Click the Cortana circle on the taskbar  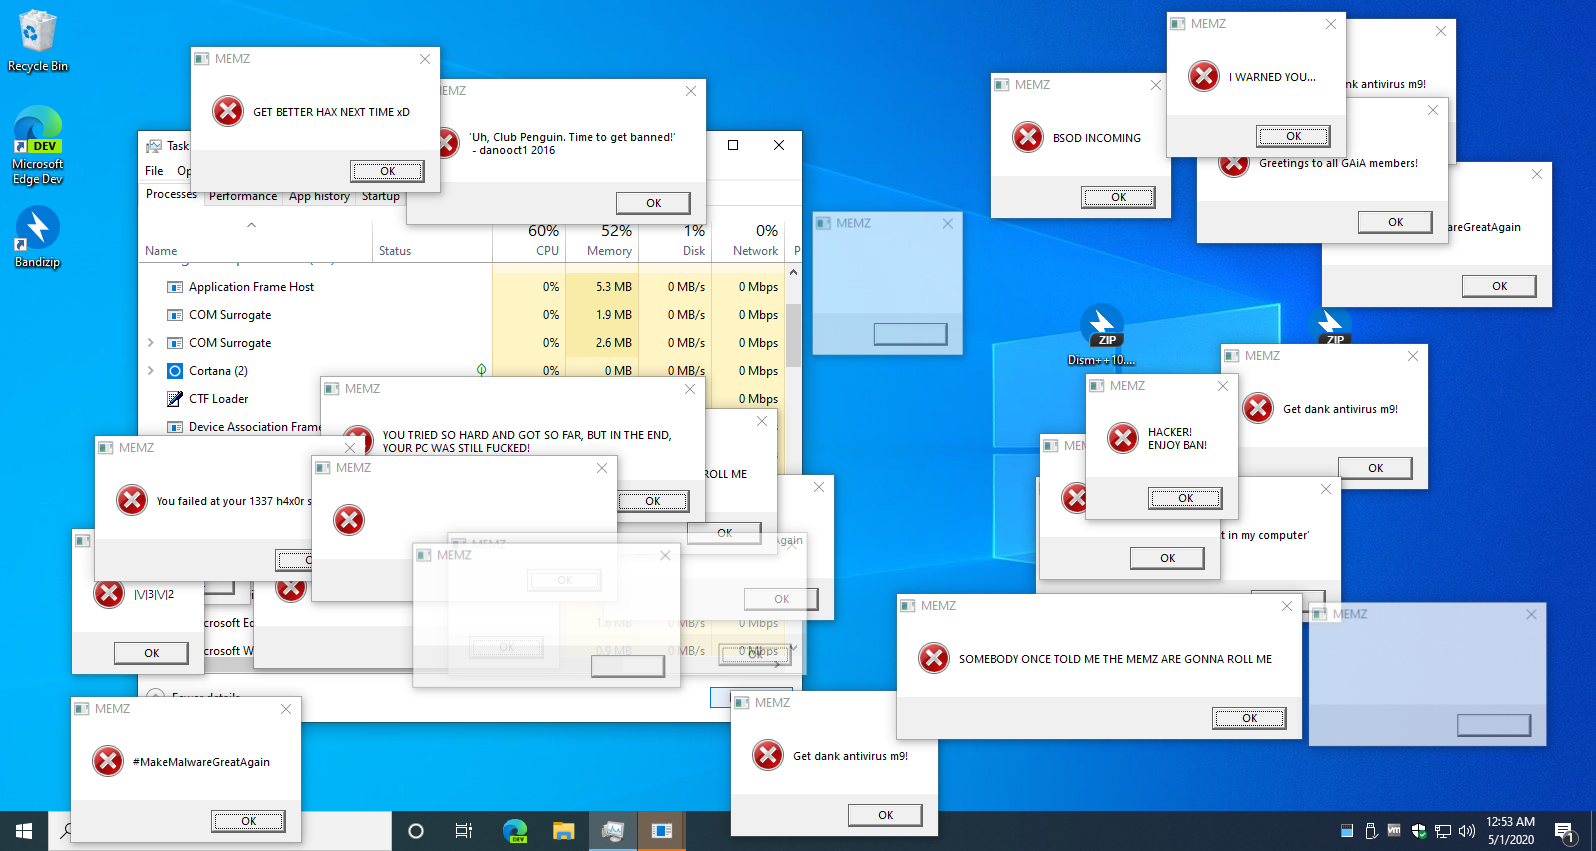click(416, 831)
